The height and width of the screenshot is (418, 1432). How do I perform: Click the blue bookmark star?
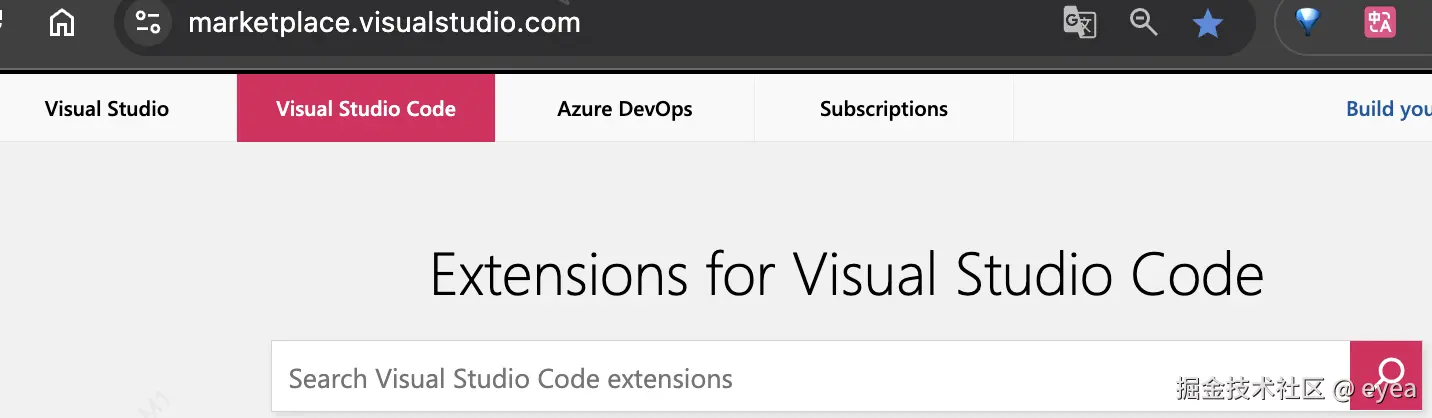click(x=1208, y=23)
